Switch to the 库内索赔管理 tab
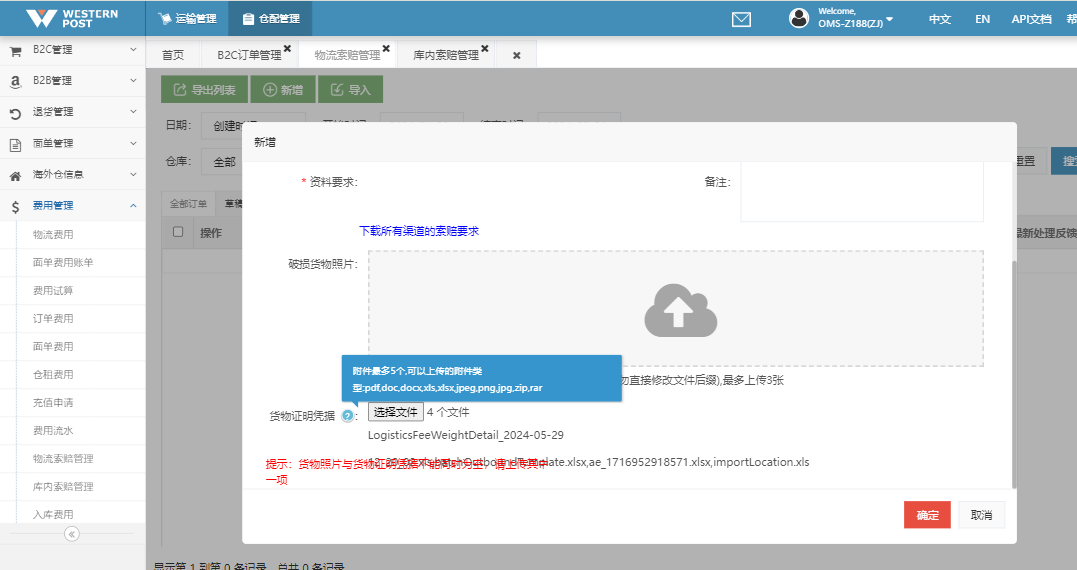The image size is (1077, 570). (x=446, y=55)
